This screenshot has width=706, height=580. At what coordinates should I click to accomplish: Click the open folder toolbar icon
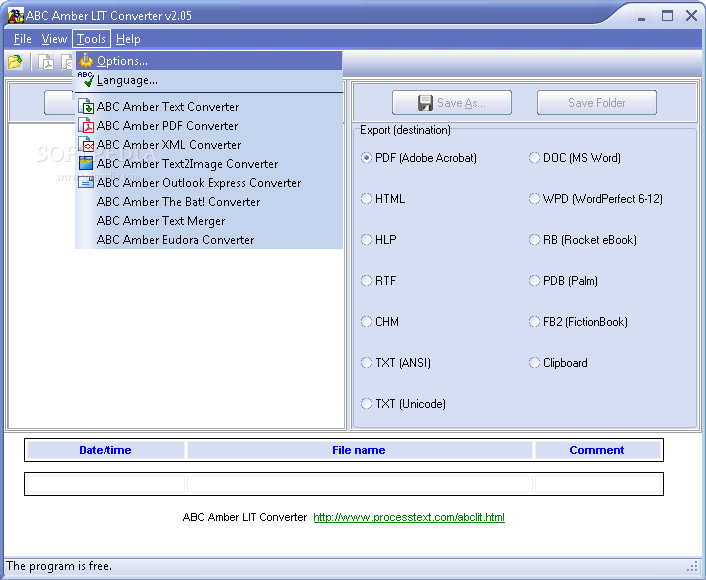(15, 62)
